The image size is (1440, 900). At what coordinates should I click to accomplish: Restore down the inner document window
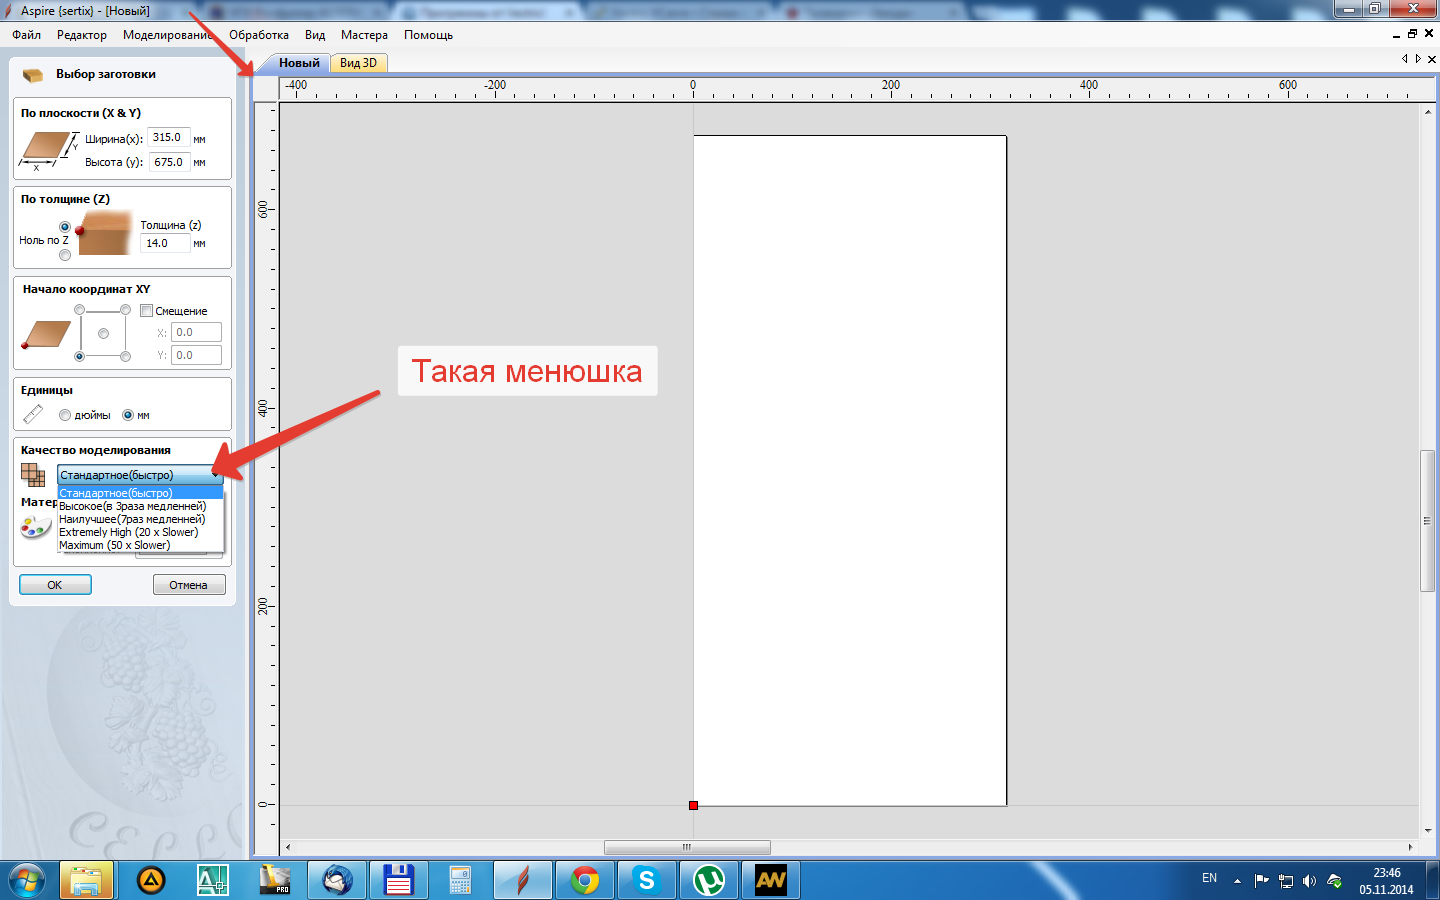[1412, 34]
